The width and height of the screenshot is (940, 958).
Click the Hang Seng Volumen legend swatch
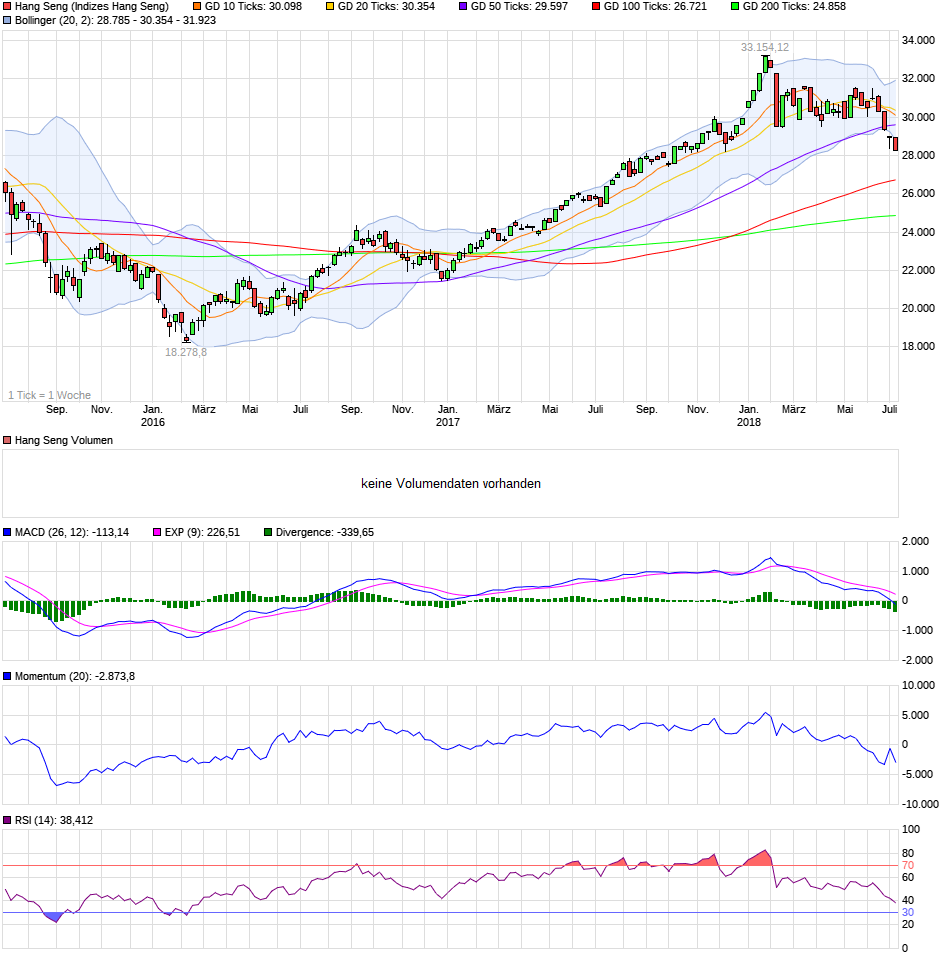7,441
